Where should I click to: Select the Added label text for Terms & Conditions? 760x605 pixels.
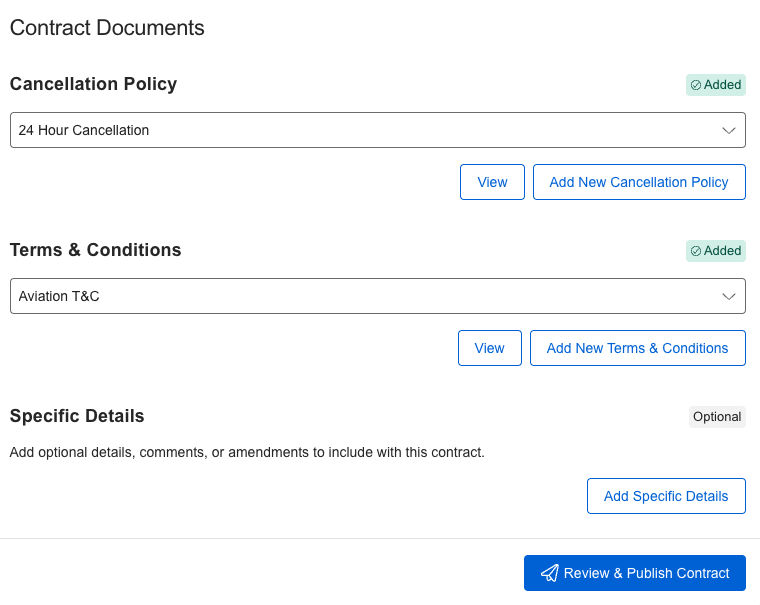[722, 251]
